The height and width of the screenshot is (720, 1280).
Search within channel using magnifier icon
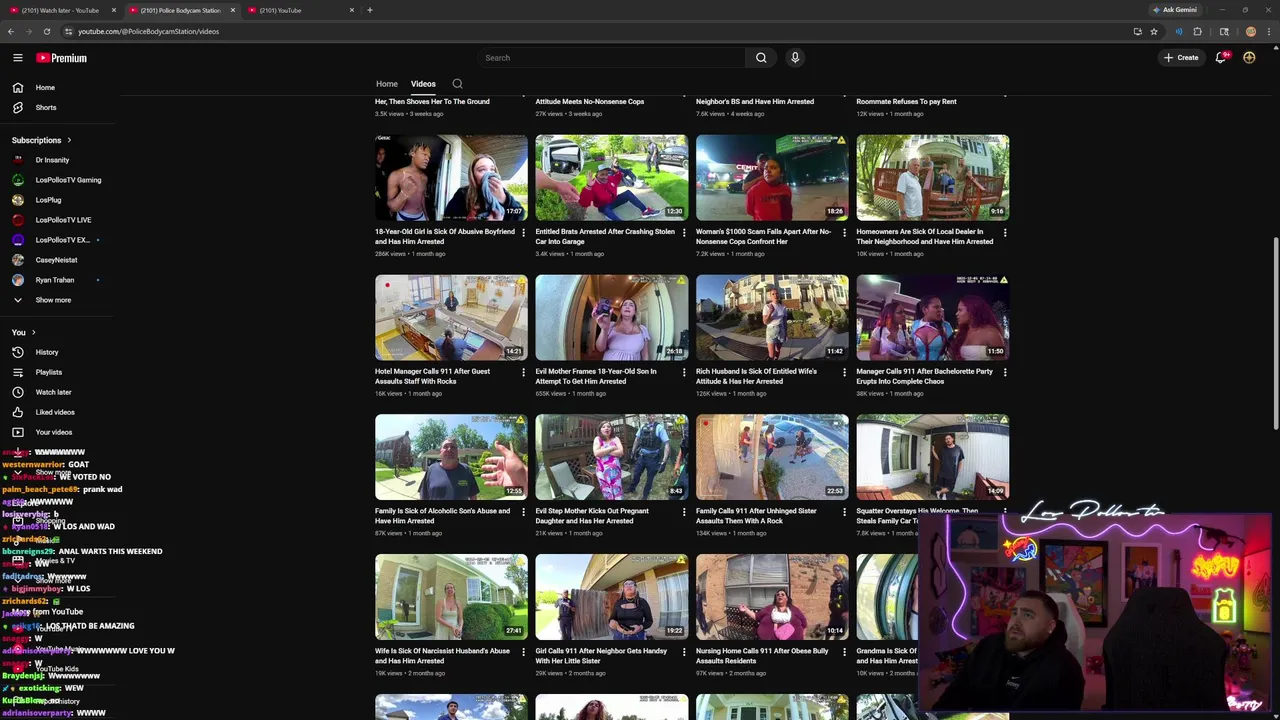(x=457, y=84)
